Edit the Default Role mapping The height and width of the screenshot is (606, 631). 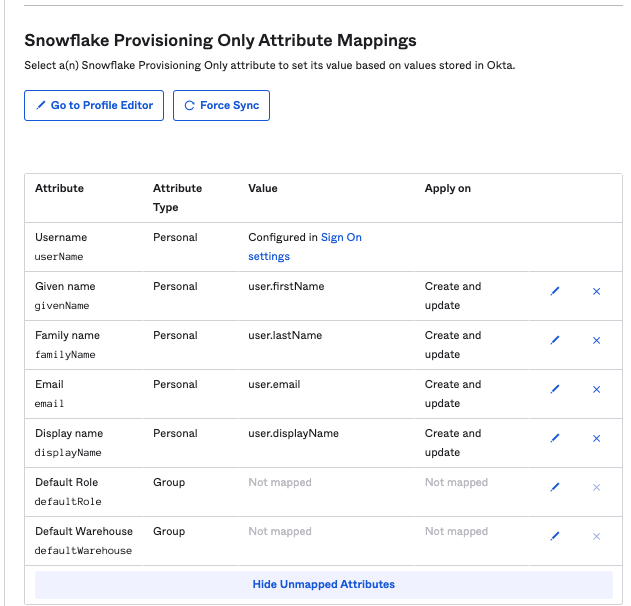[555, 487]
